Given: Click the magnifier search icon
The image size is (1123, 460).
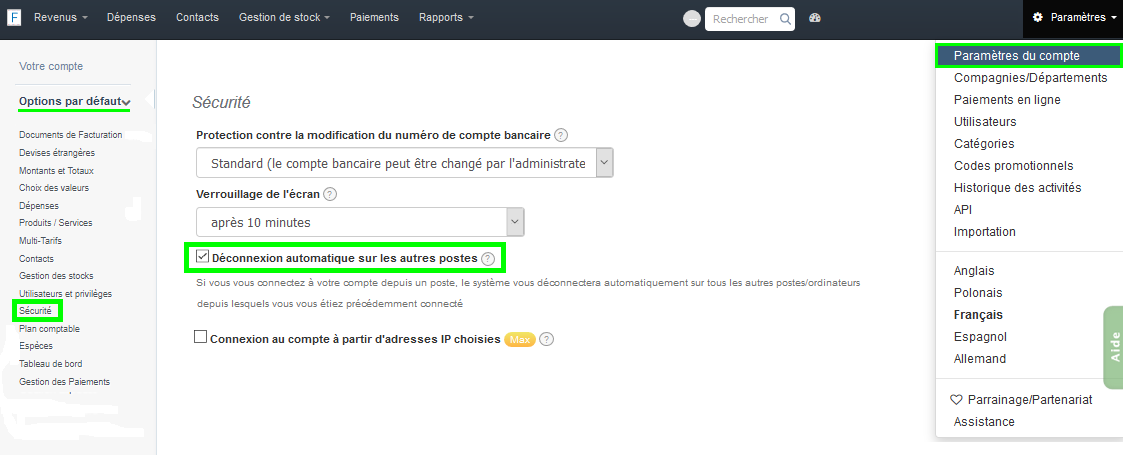Looking at the screenshot, I should pyautogui.click(x=785, y=19).
